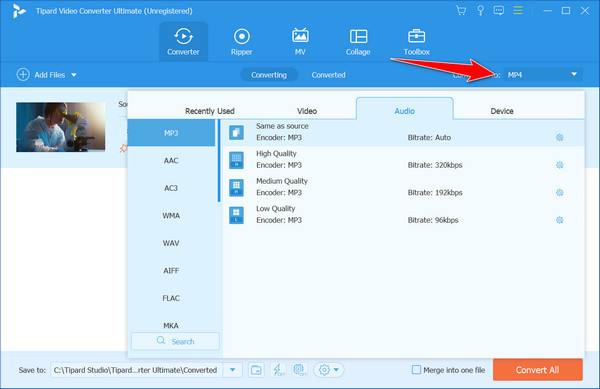This screenshot has width=600, height=389.
Task: Expand the Save to path dropdown arrow
Action: click(x=232, y=370)
